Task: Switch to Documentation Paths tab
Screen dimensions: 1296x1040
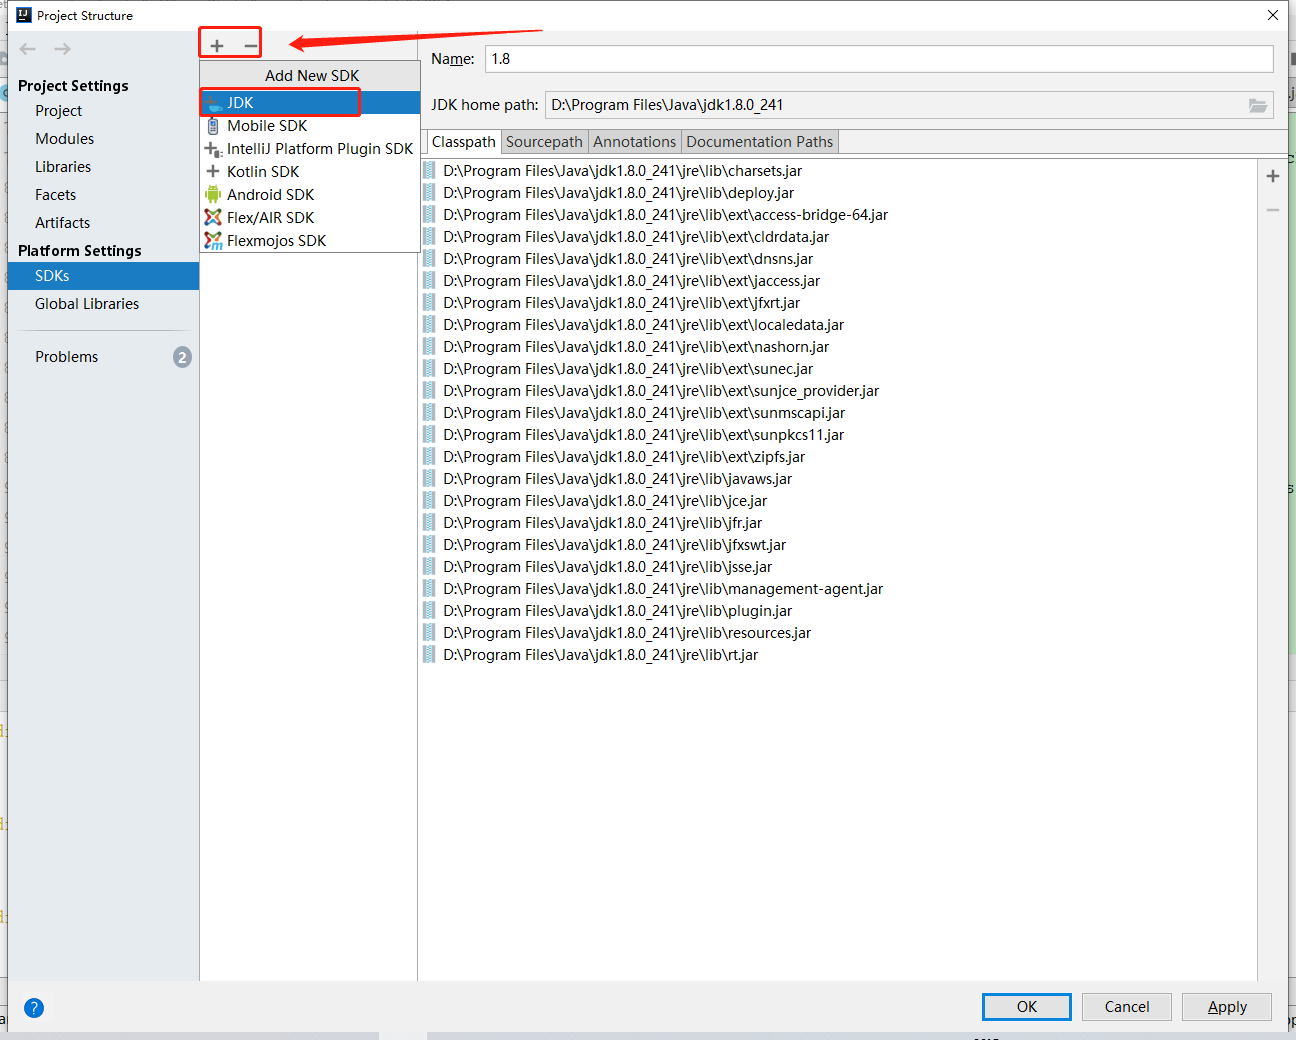Action: (760, 142)
